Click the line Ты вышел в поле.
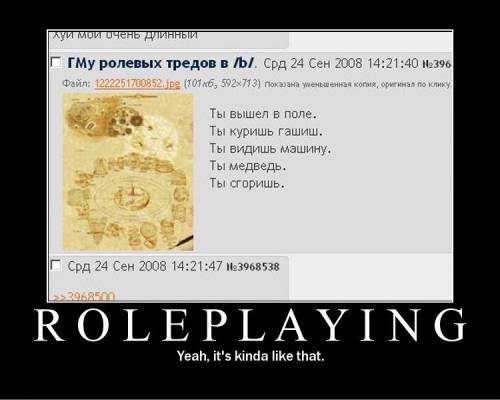The image size is (500, 400). coord(263,114)
